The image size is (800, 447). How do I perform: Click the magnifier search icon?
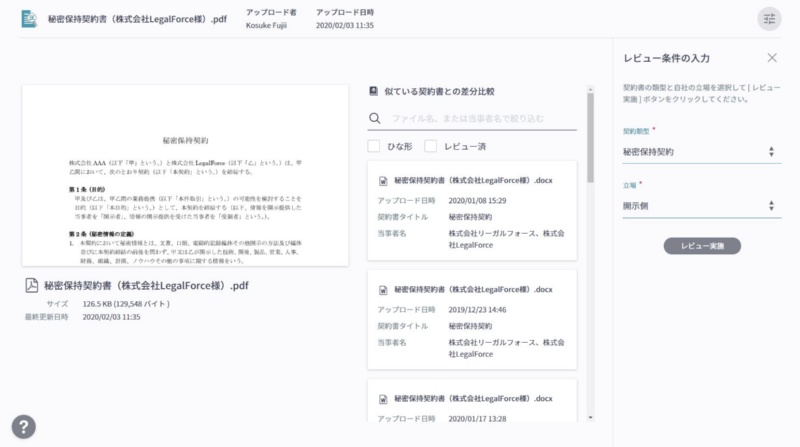(374, 118)
